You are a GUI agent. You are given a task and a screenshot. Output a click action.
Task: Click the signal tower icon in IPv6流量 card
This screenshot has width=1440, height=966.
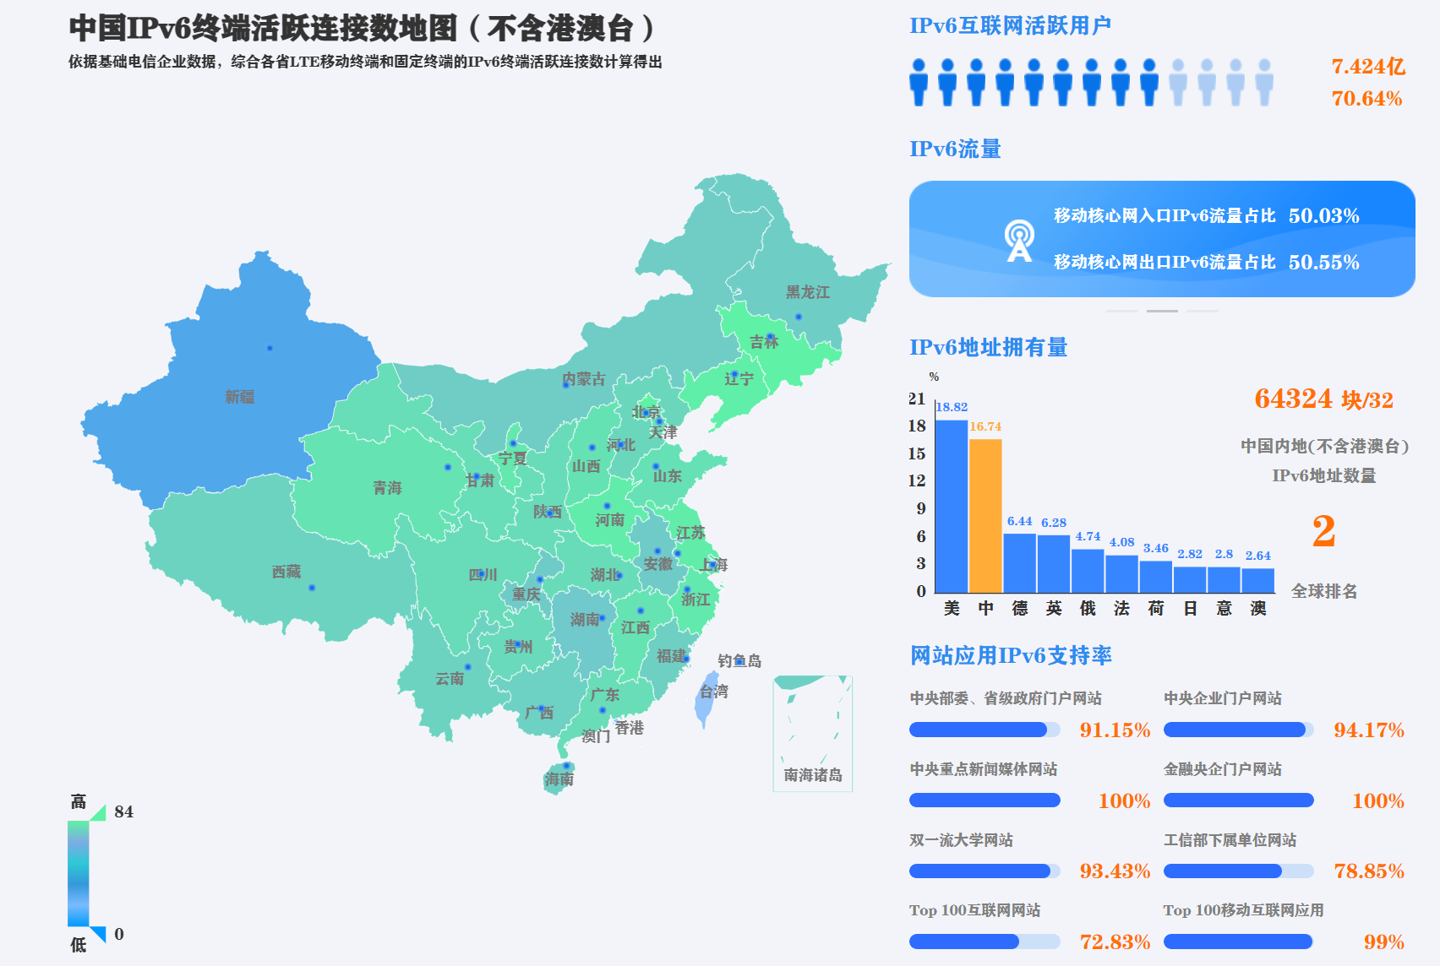pyautogui.click(x=1018, y=241)
